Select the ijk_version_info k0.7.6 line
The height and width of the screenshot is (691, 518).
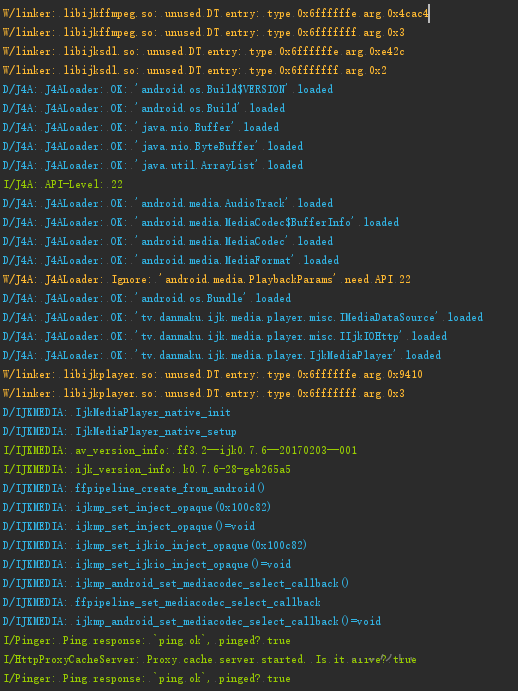tap(147, 469)
